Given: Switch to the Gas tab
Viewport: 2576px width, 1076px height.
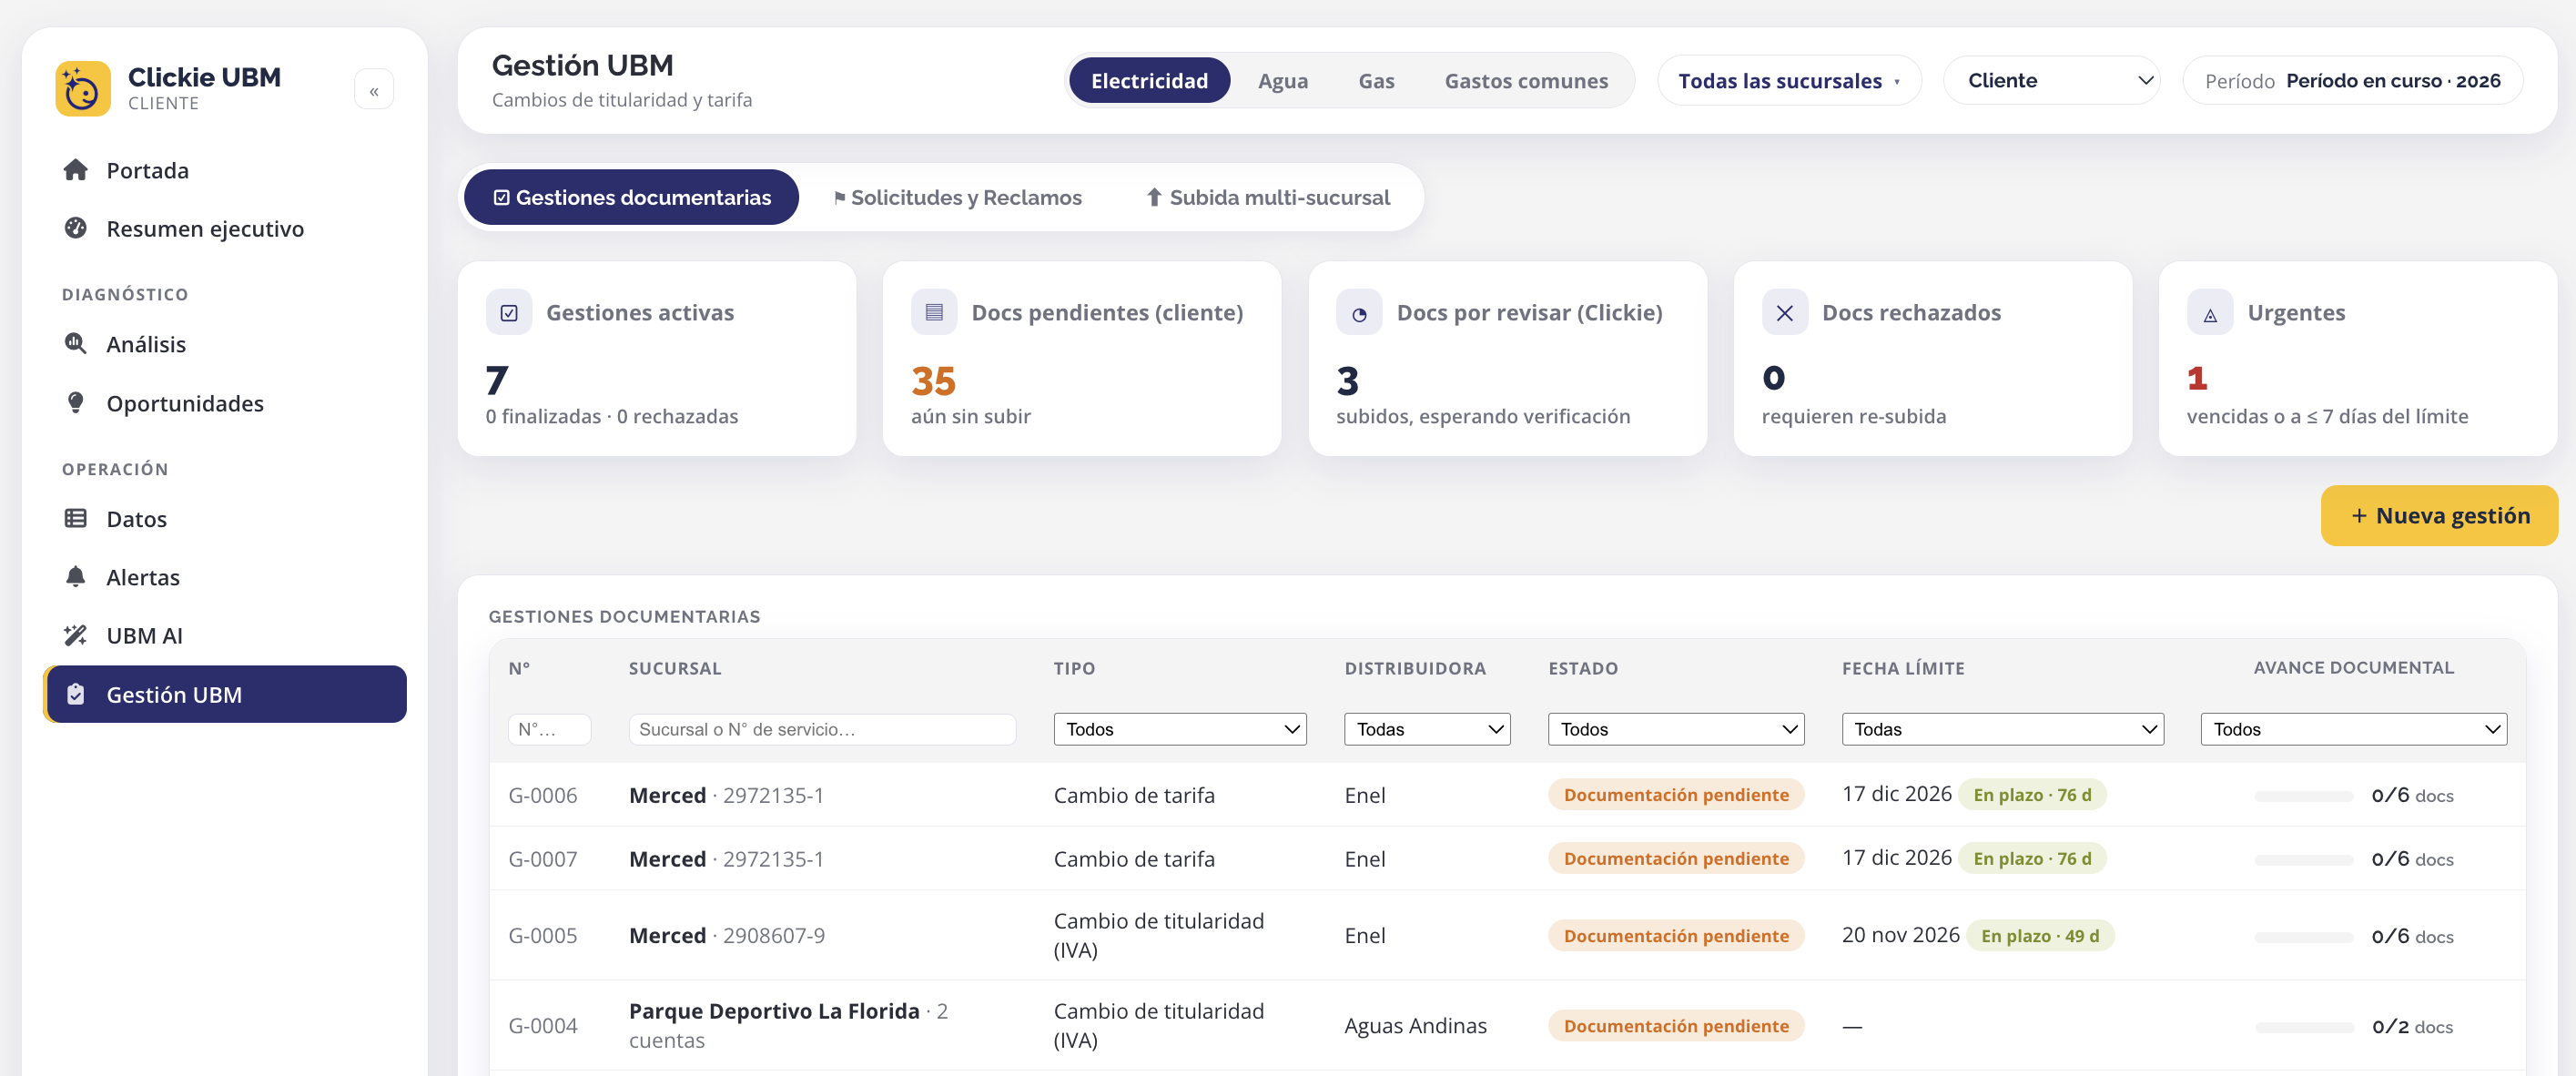Looking at the screenshot, I should pyautogui.click(x=1376, y=81).
